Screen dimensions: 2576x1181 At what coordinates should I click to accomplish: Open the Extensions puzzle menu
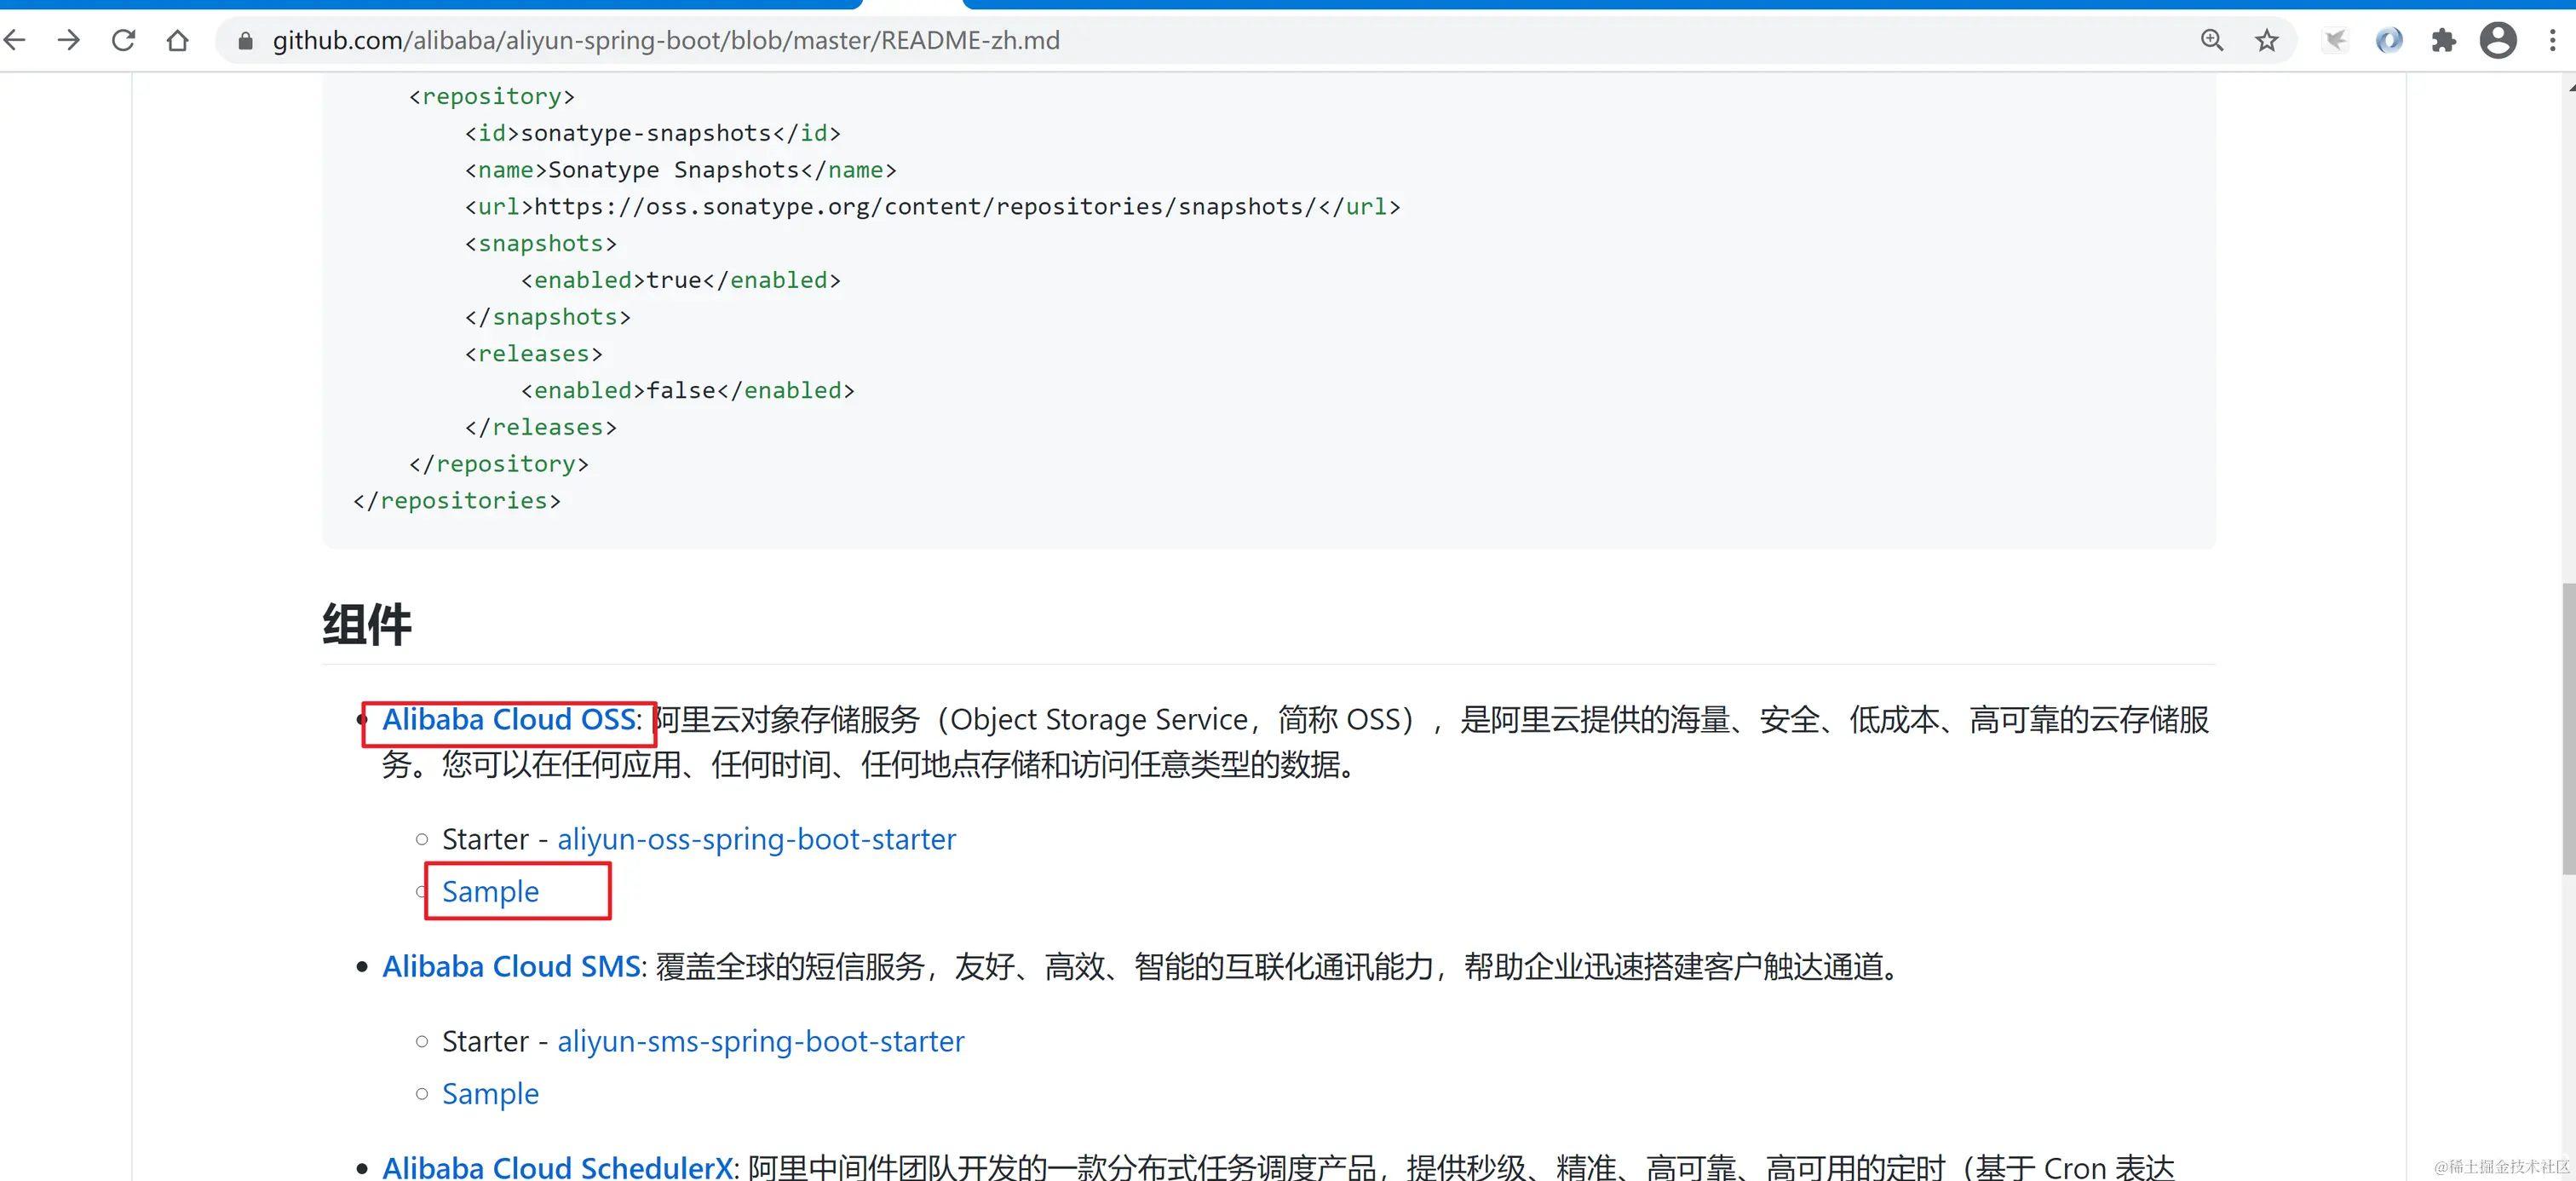click(2443, 40)
